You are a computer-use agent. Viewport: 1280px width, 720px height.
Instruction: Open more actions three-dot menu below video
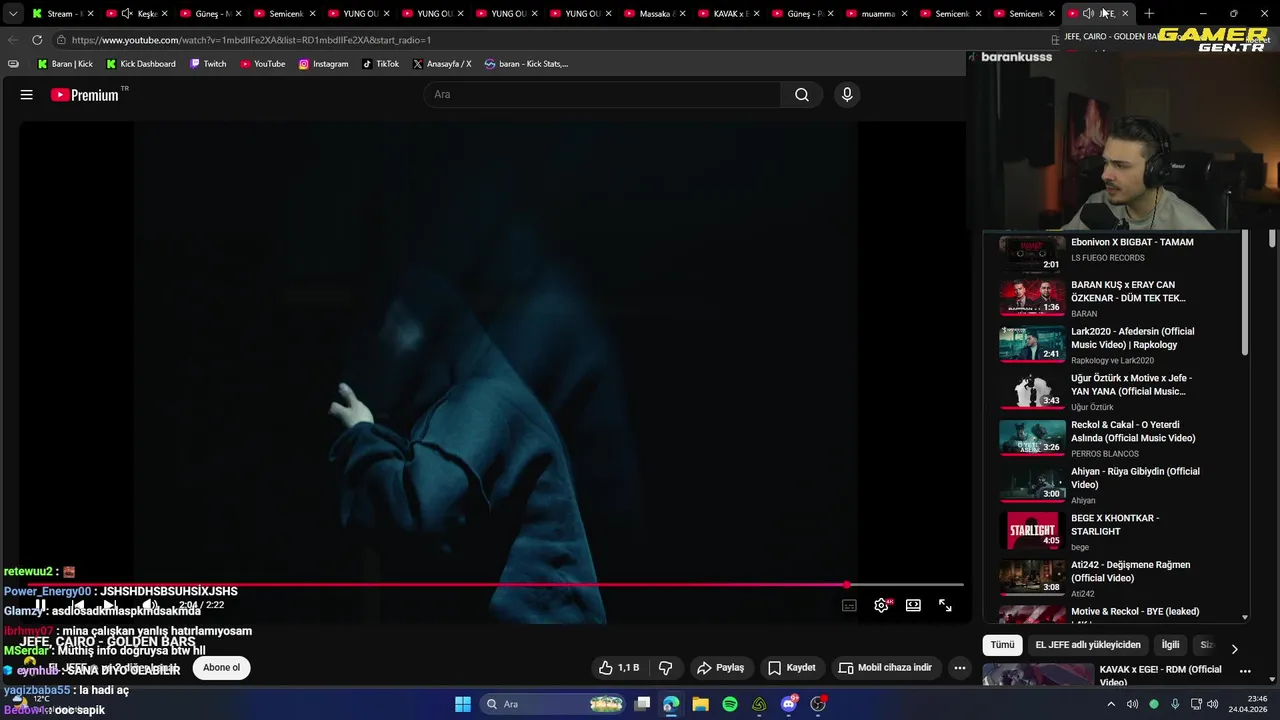point(959,668)
